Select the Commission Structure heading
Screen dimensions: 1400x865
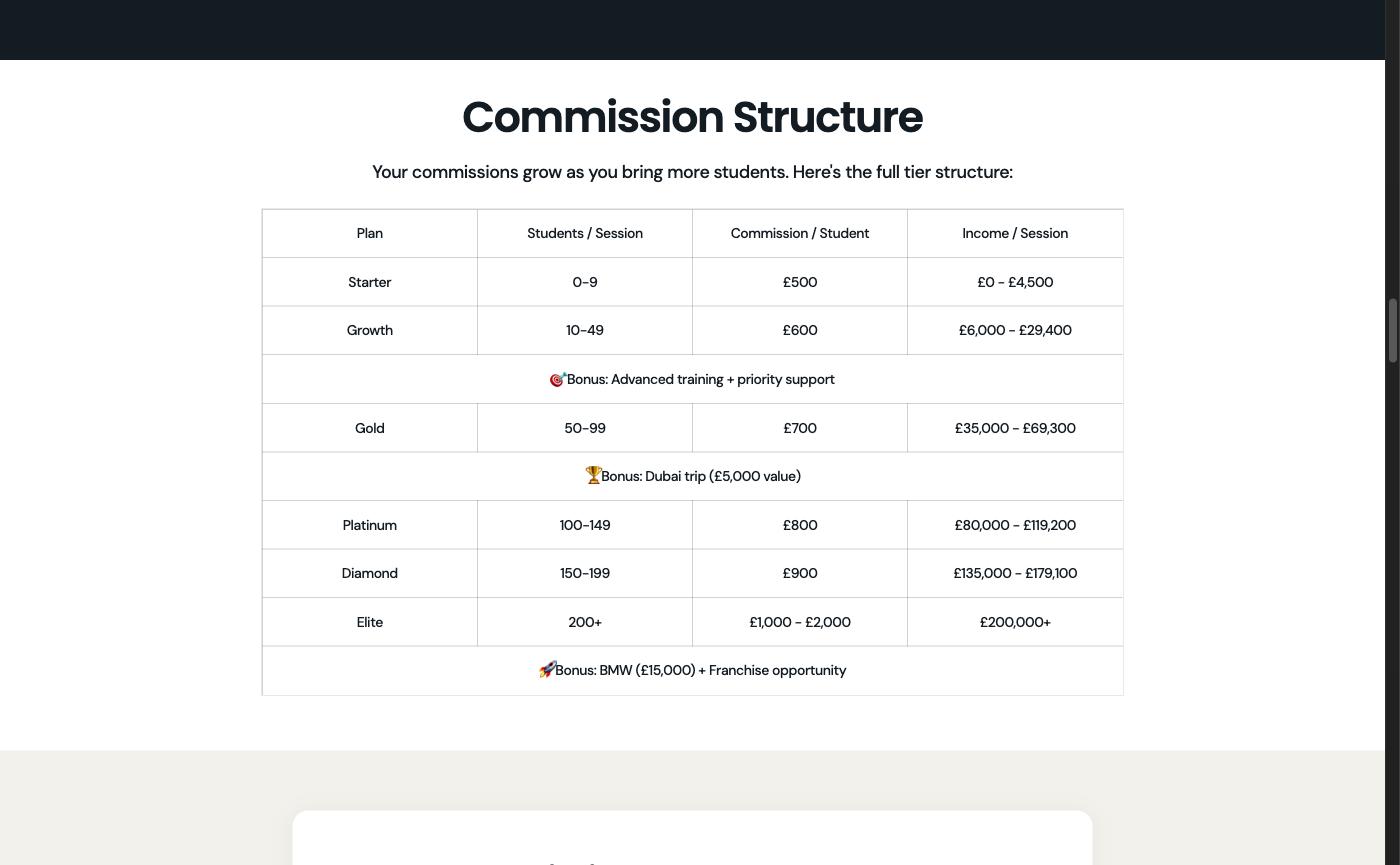pos(692,117)
